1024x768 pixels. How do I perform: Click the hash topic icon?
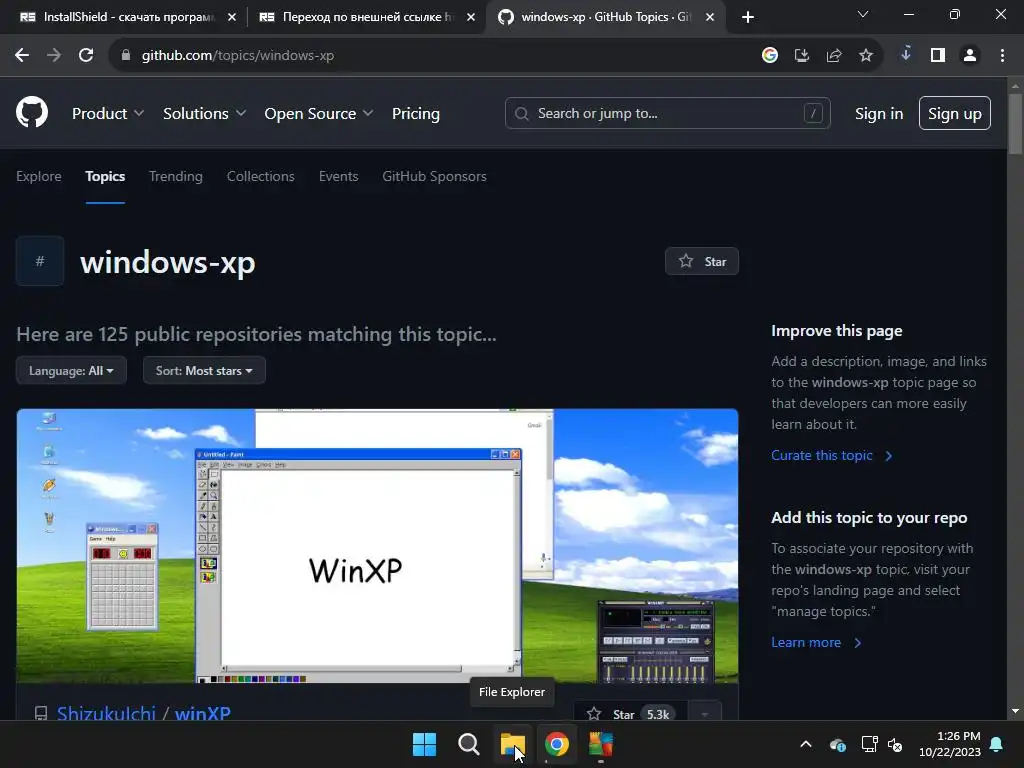40,261
